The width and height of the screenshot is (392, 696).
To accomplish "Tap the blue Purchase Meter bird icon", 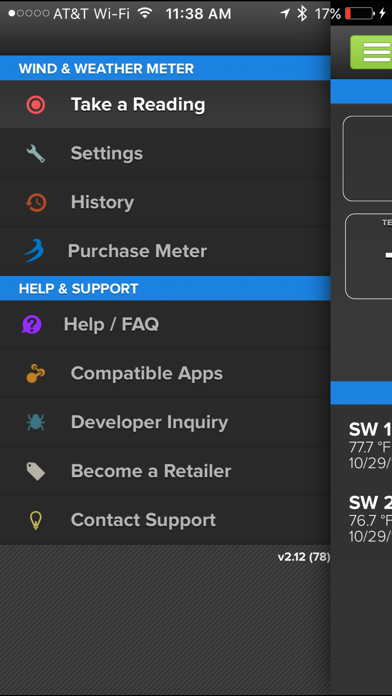I will tap(34, 251).
